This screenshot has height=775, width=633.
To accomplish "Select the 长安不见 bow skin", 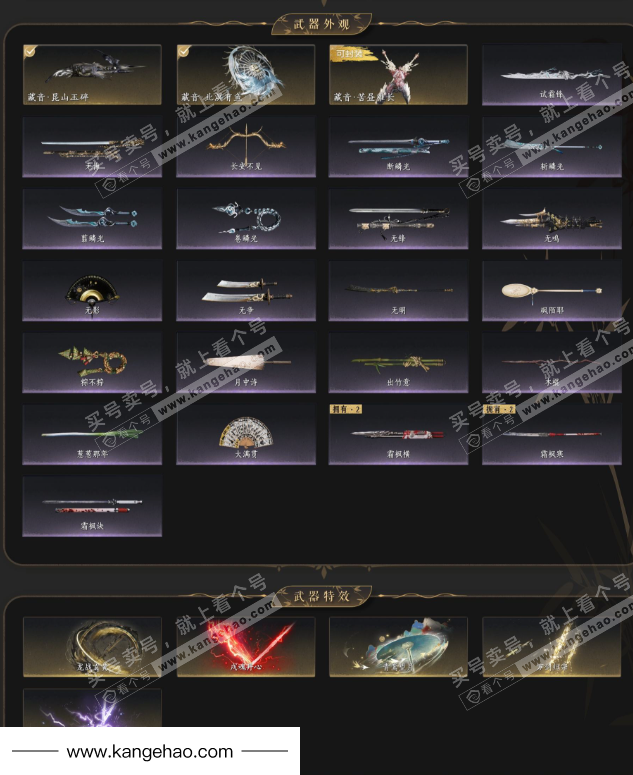I will (246, 147).
